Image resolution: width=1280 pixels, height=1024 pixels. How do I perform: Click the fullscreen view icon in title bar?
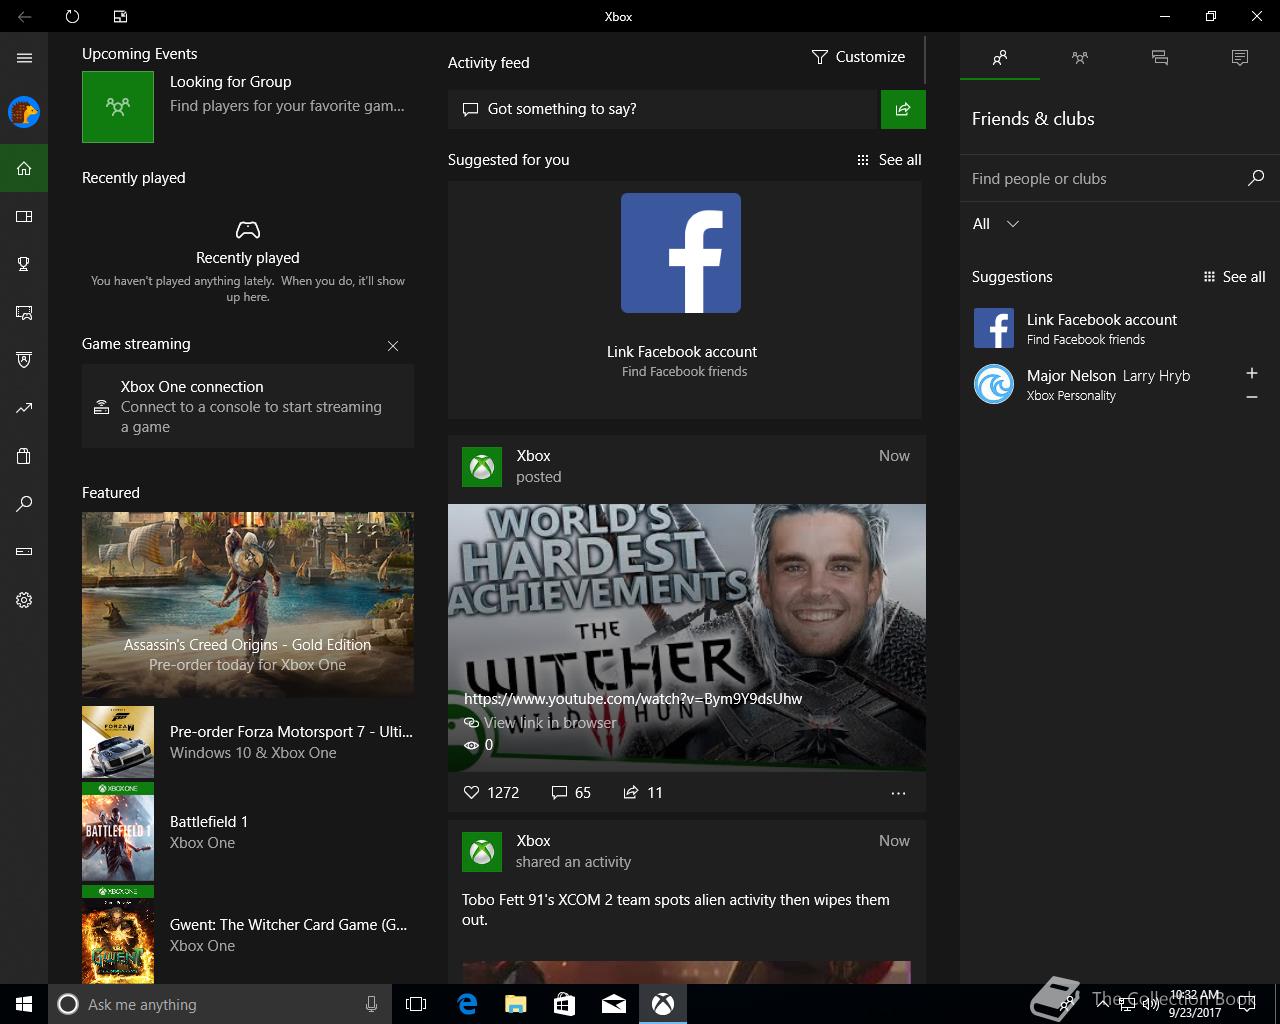[x=120, y=16]
